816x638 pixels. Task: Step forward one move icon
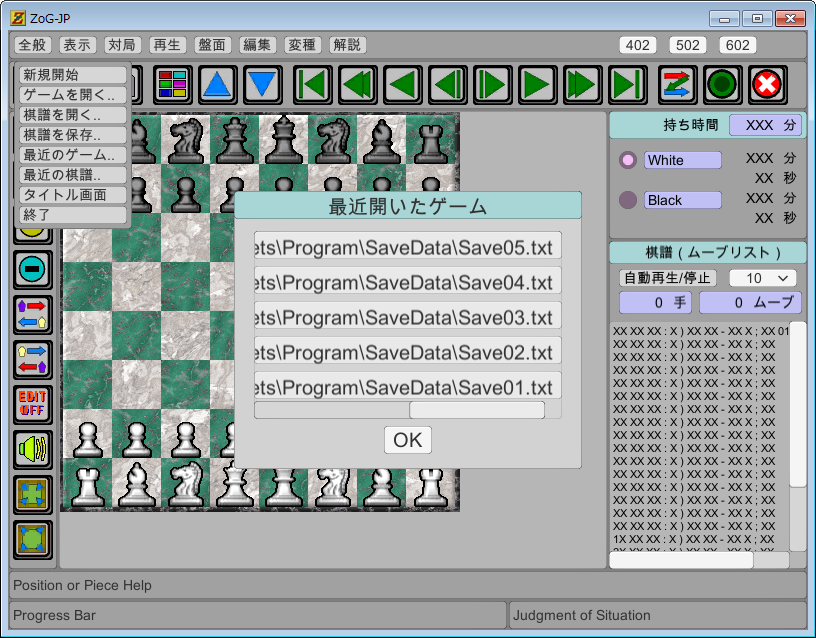493,85
